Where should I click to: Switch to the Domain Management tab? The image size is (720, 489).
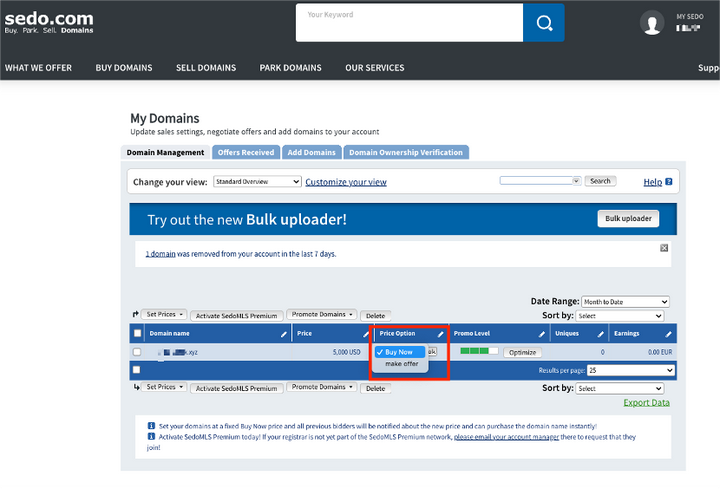(165, 152)
